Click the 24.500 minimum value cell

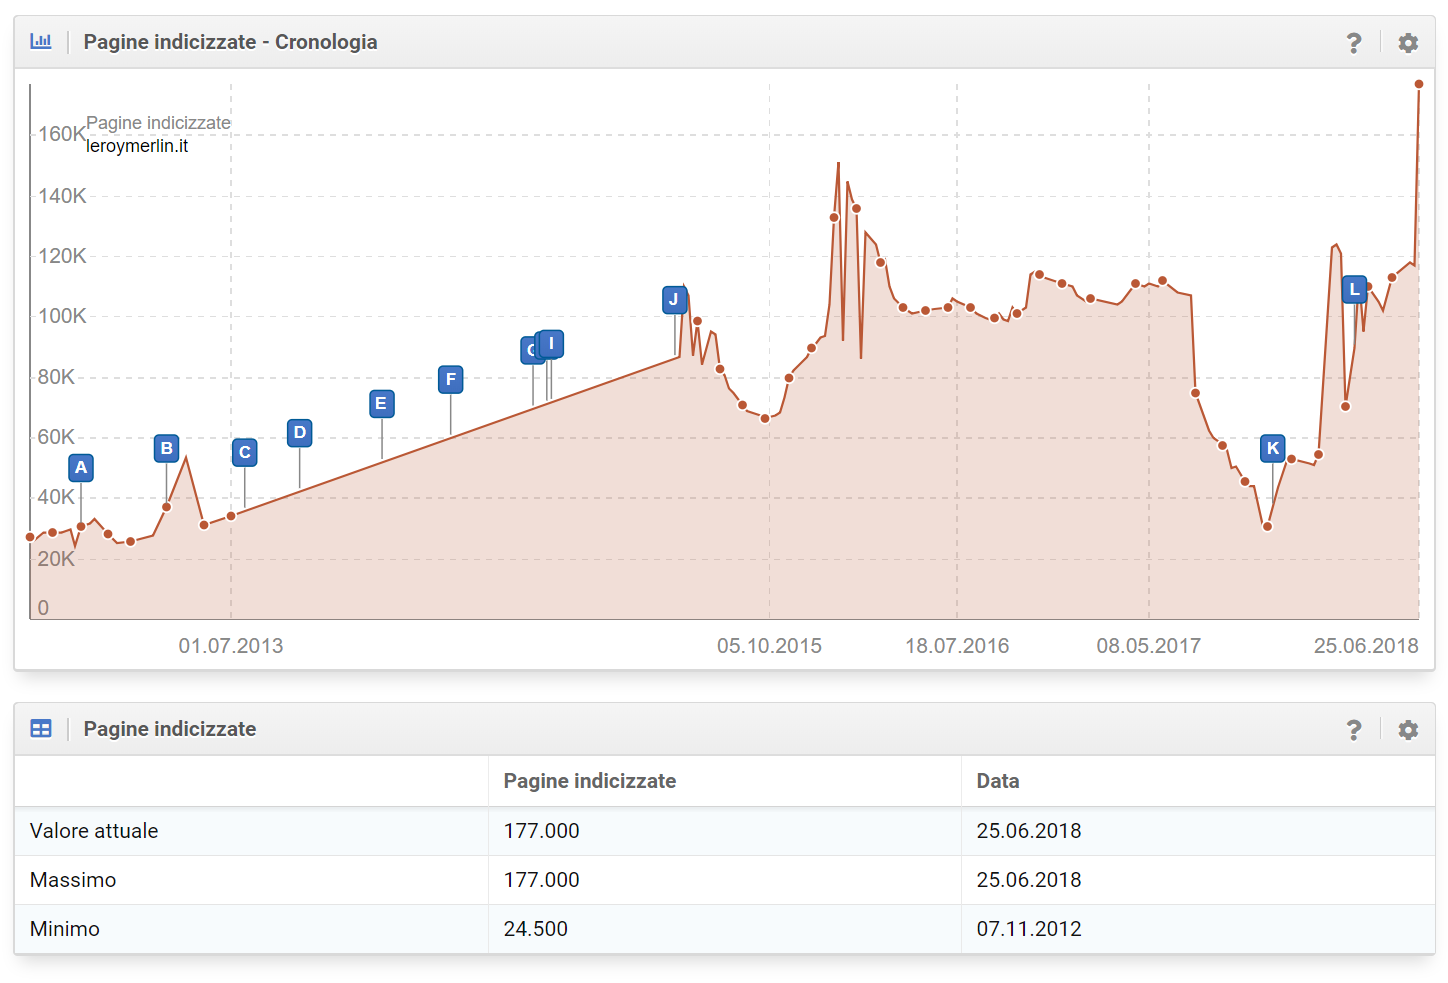click(536, 929)
